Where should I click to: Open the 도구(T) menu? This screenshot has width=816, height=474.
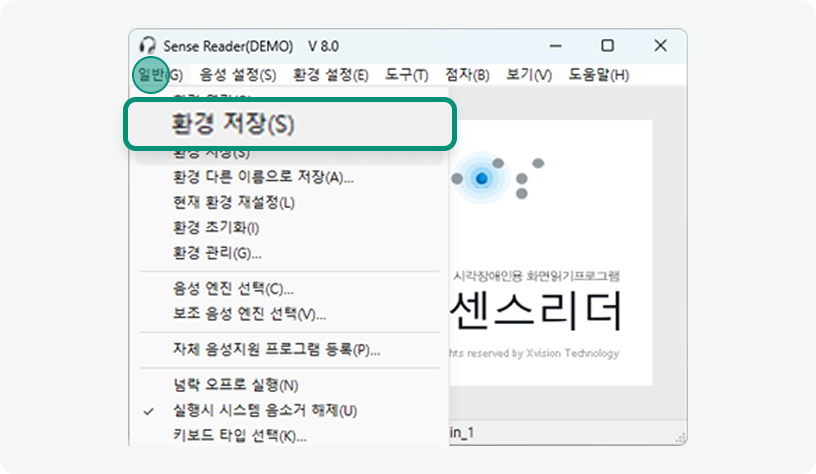click(x=406, y=75)
